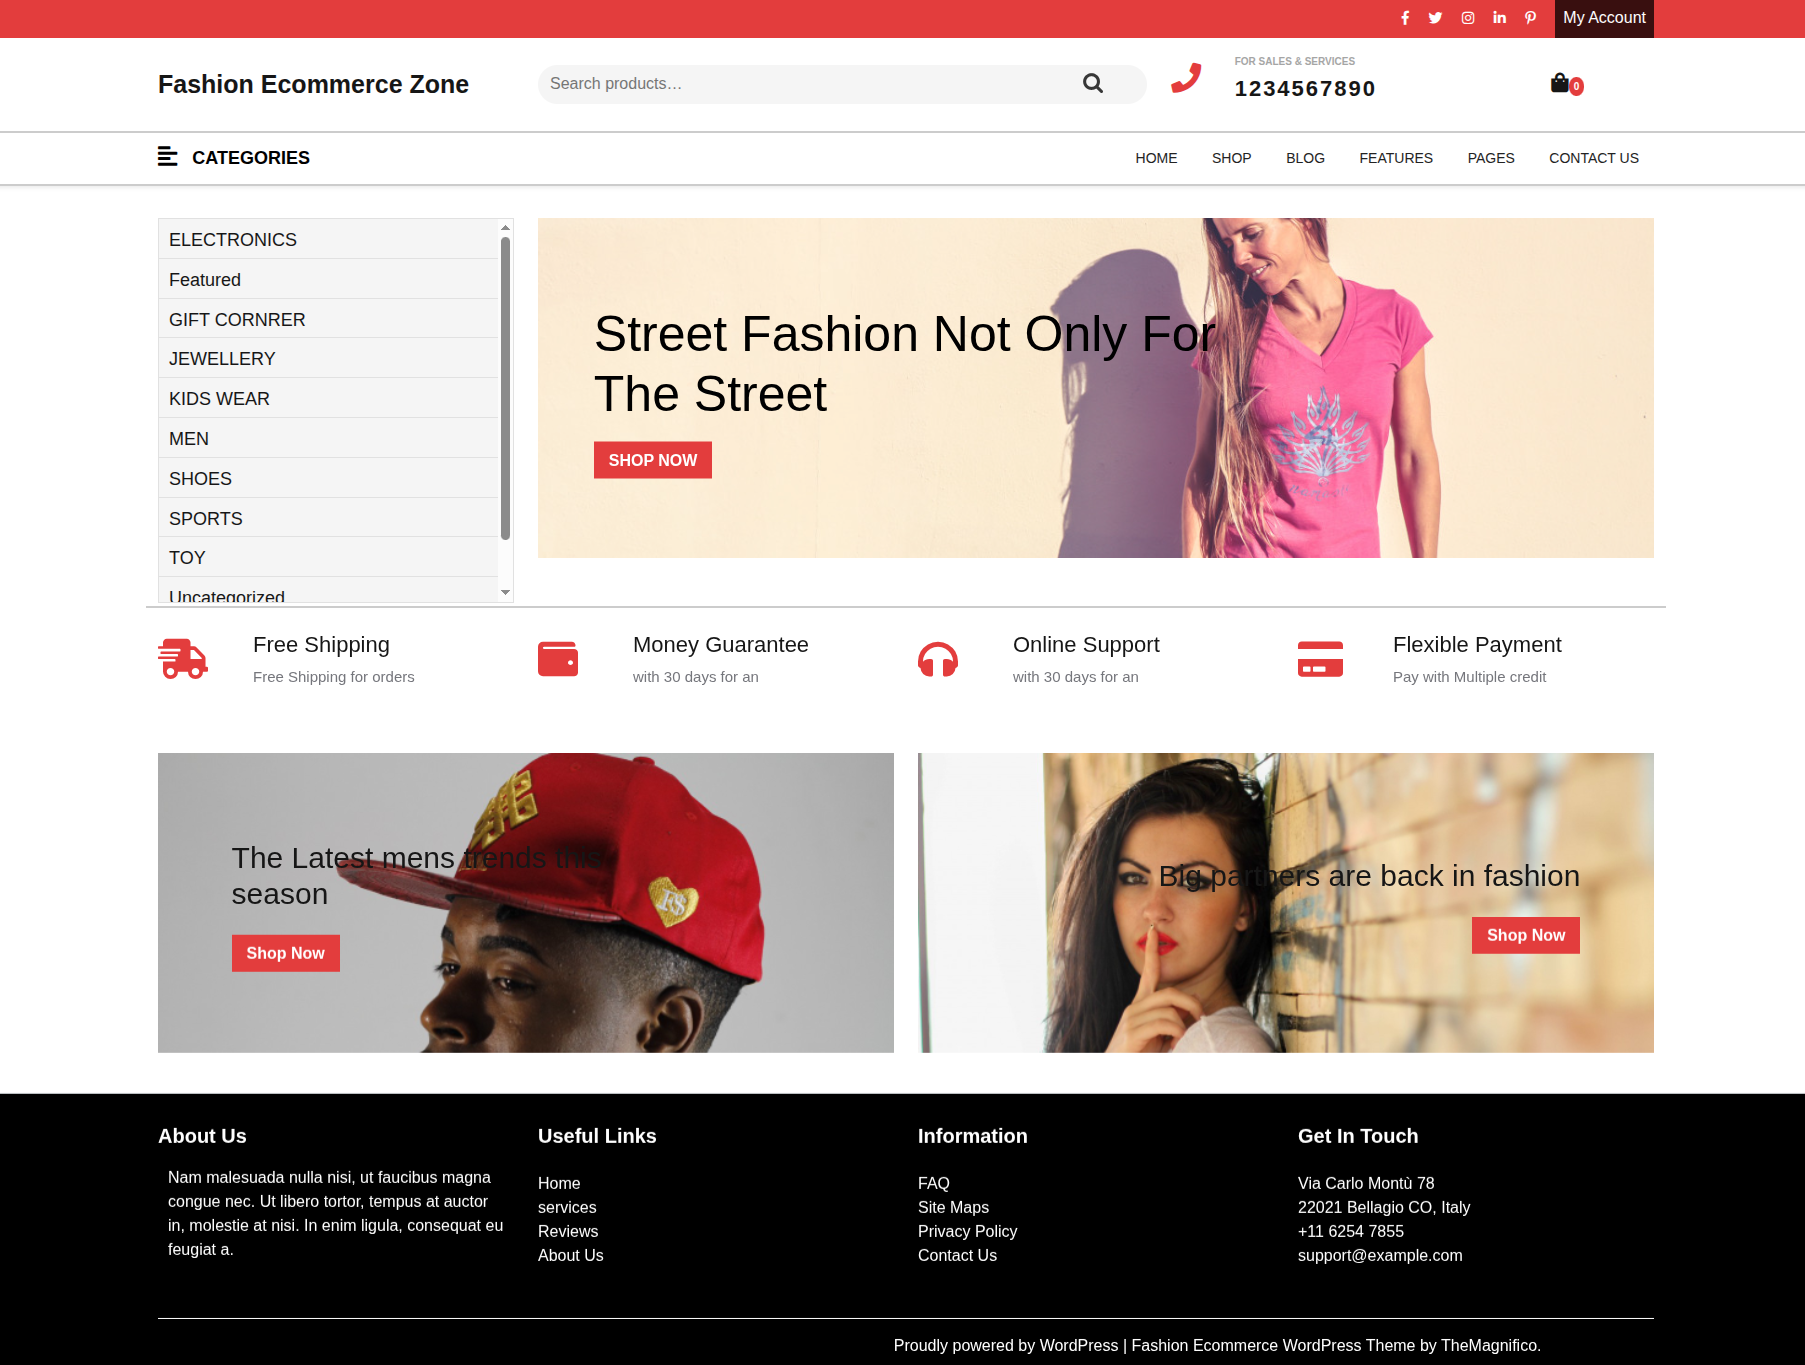Type in the Search products field

click(x=810, y=84)
